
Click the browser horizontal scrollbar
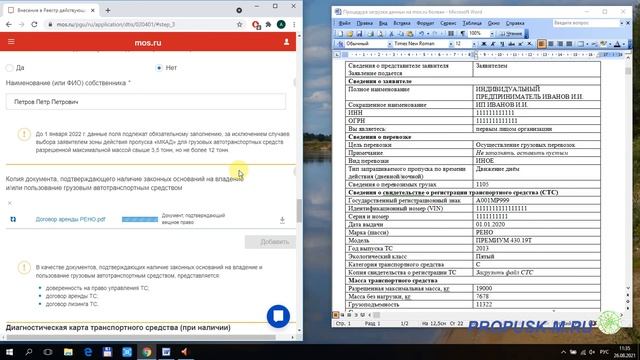pos(141,338)
